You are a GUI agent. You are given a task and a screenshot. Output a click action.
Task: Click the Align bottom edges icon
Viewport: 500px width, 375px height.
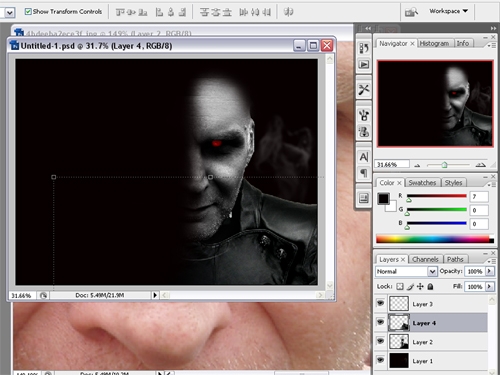pyautogui.click(x=143, y=12)
